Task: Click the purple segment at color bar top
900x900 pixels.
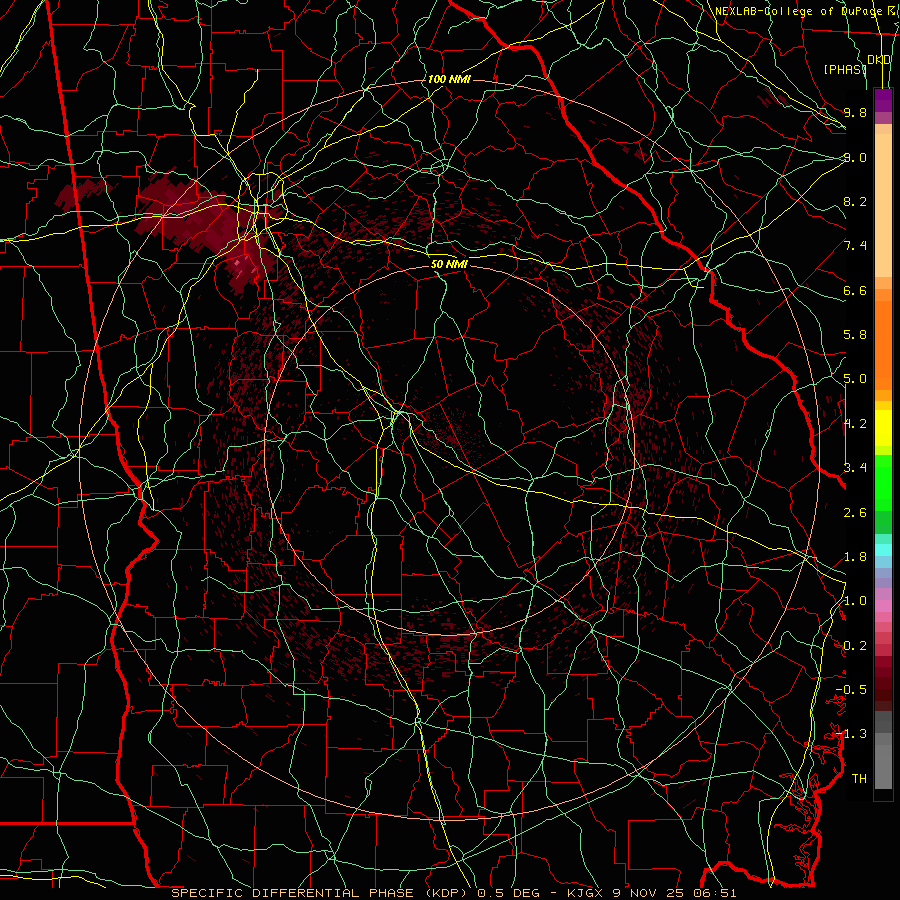Action: pos(883,100)
